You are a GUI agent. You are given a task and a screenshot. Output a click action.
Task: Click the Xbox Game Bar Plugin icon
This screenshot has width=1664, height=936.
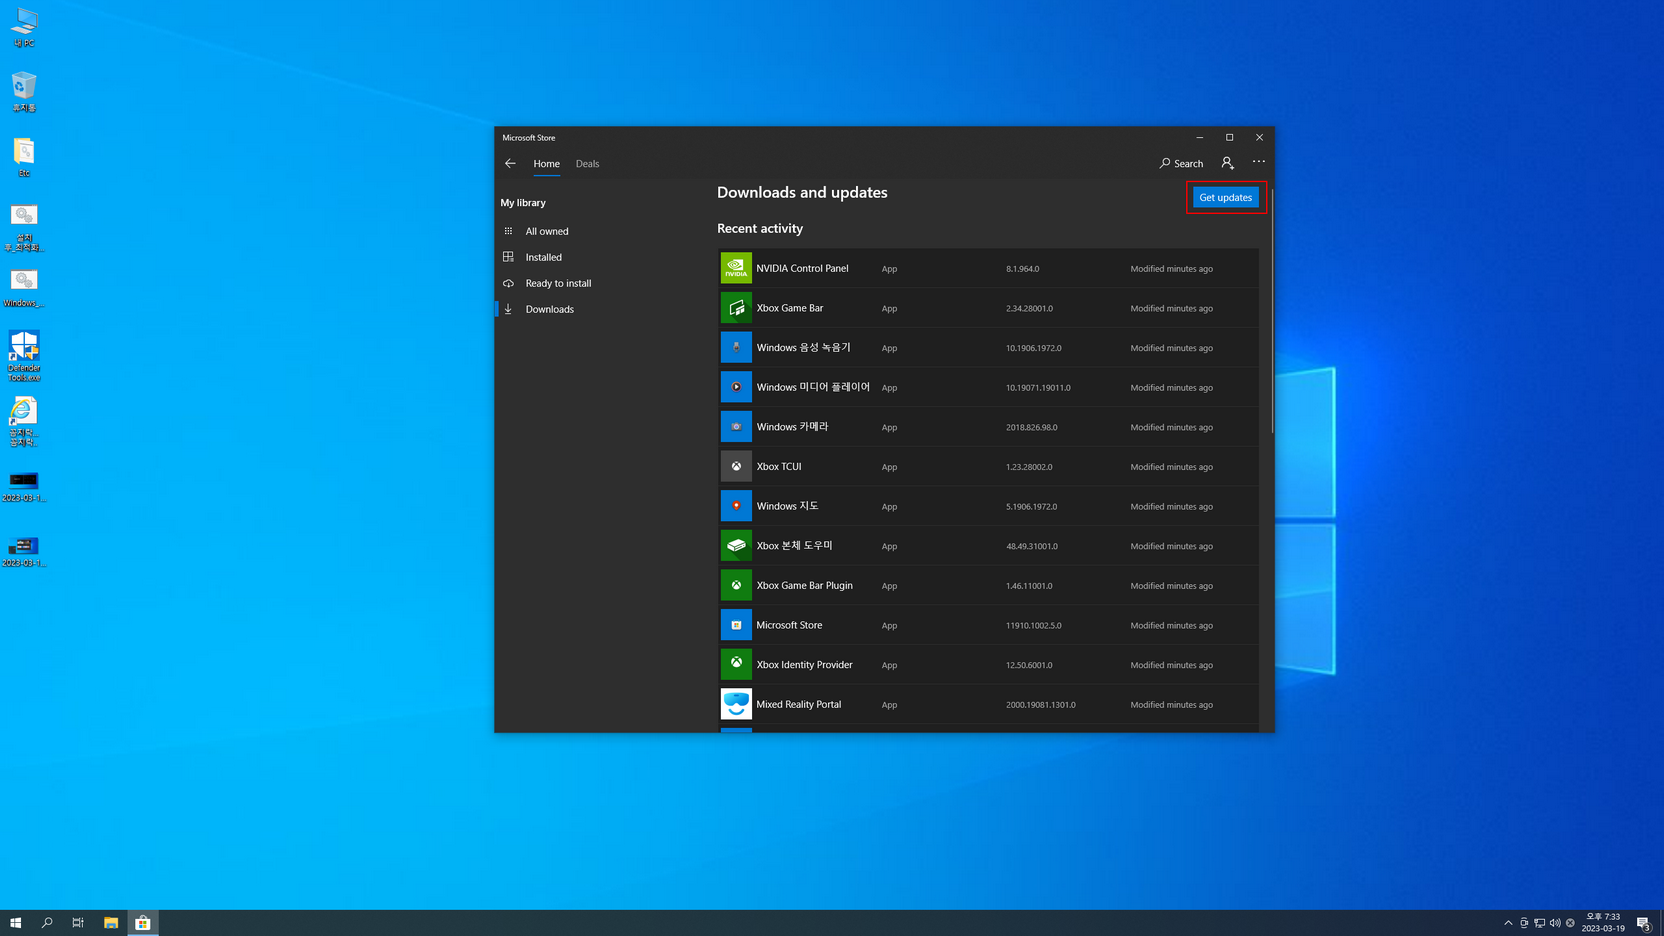736,585
